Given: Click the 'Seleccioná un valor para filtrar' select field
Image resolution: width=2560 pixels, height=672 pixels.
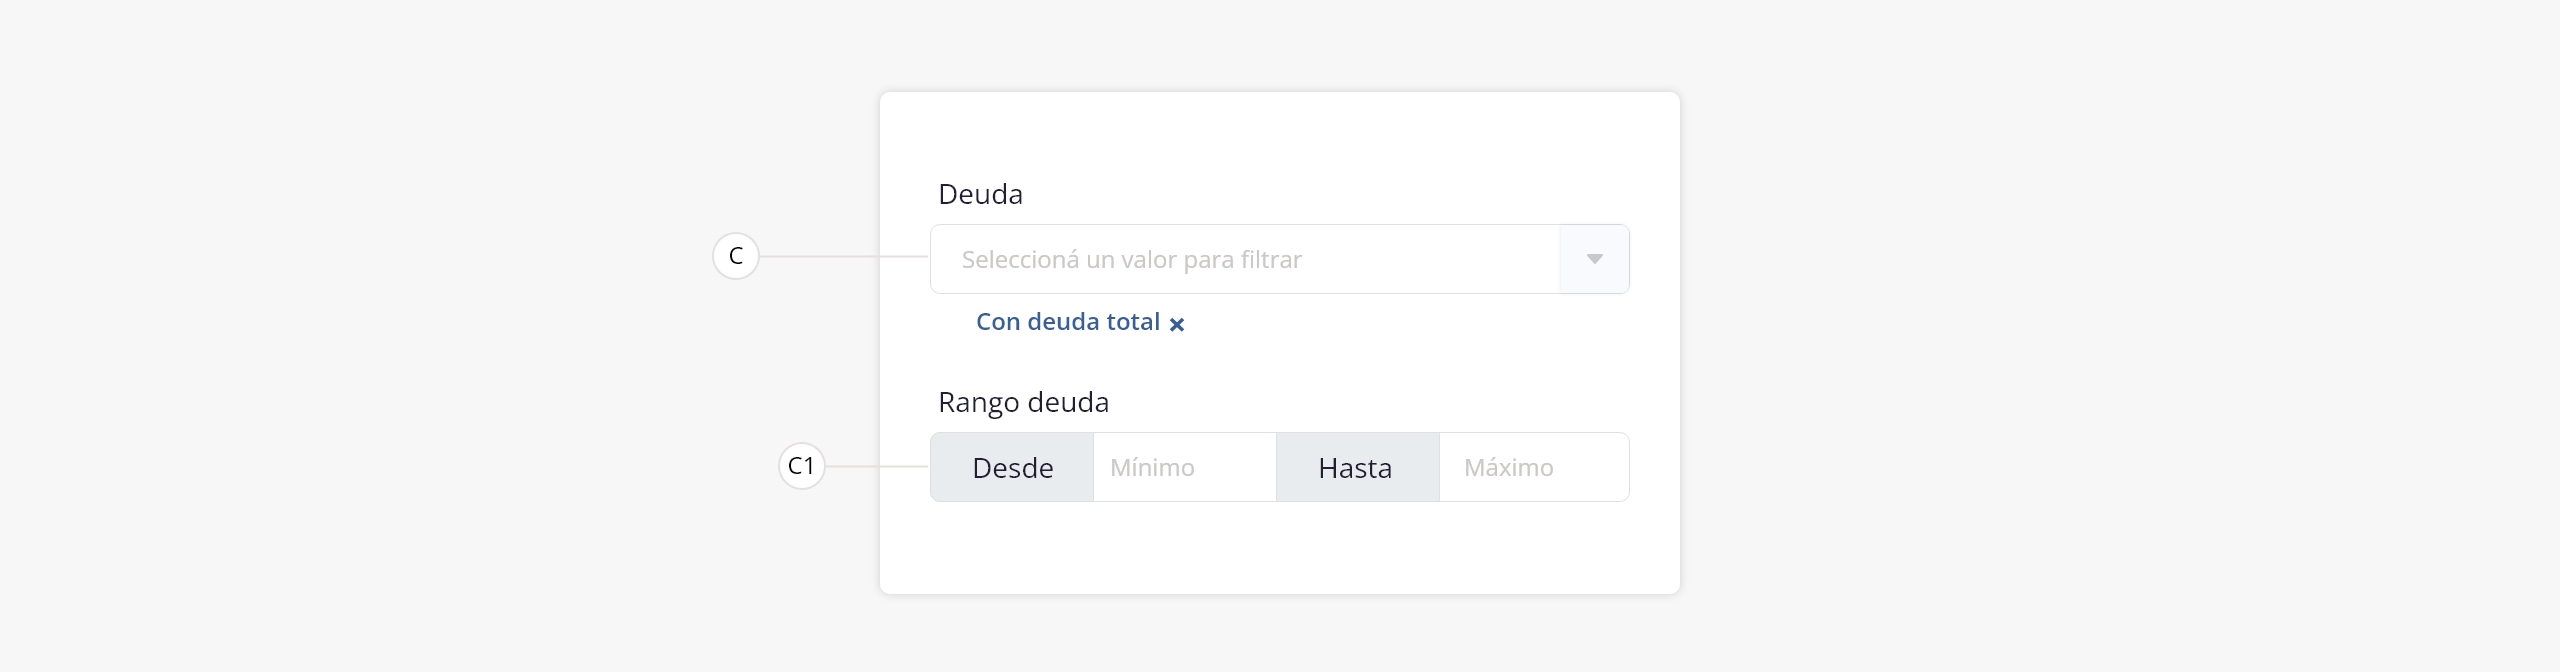Looking at the screenshot, I should point(1240,259).
